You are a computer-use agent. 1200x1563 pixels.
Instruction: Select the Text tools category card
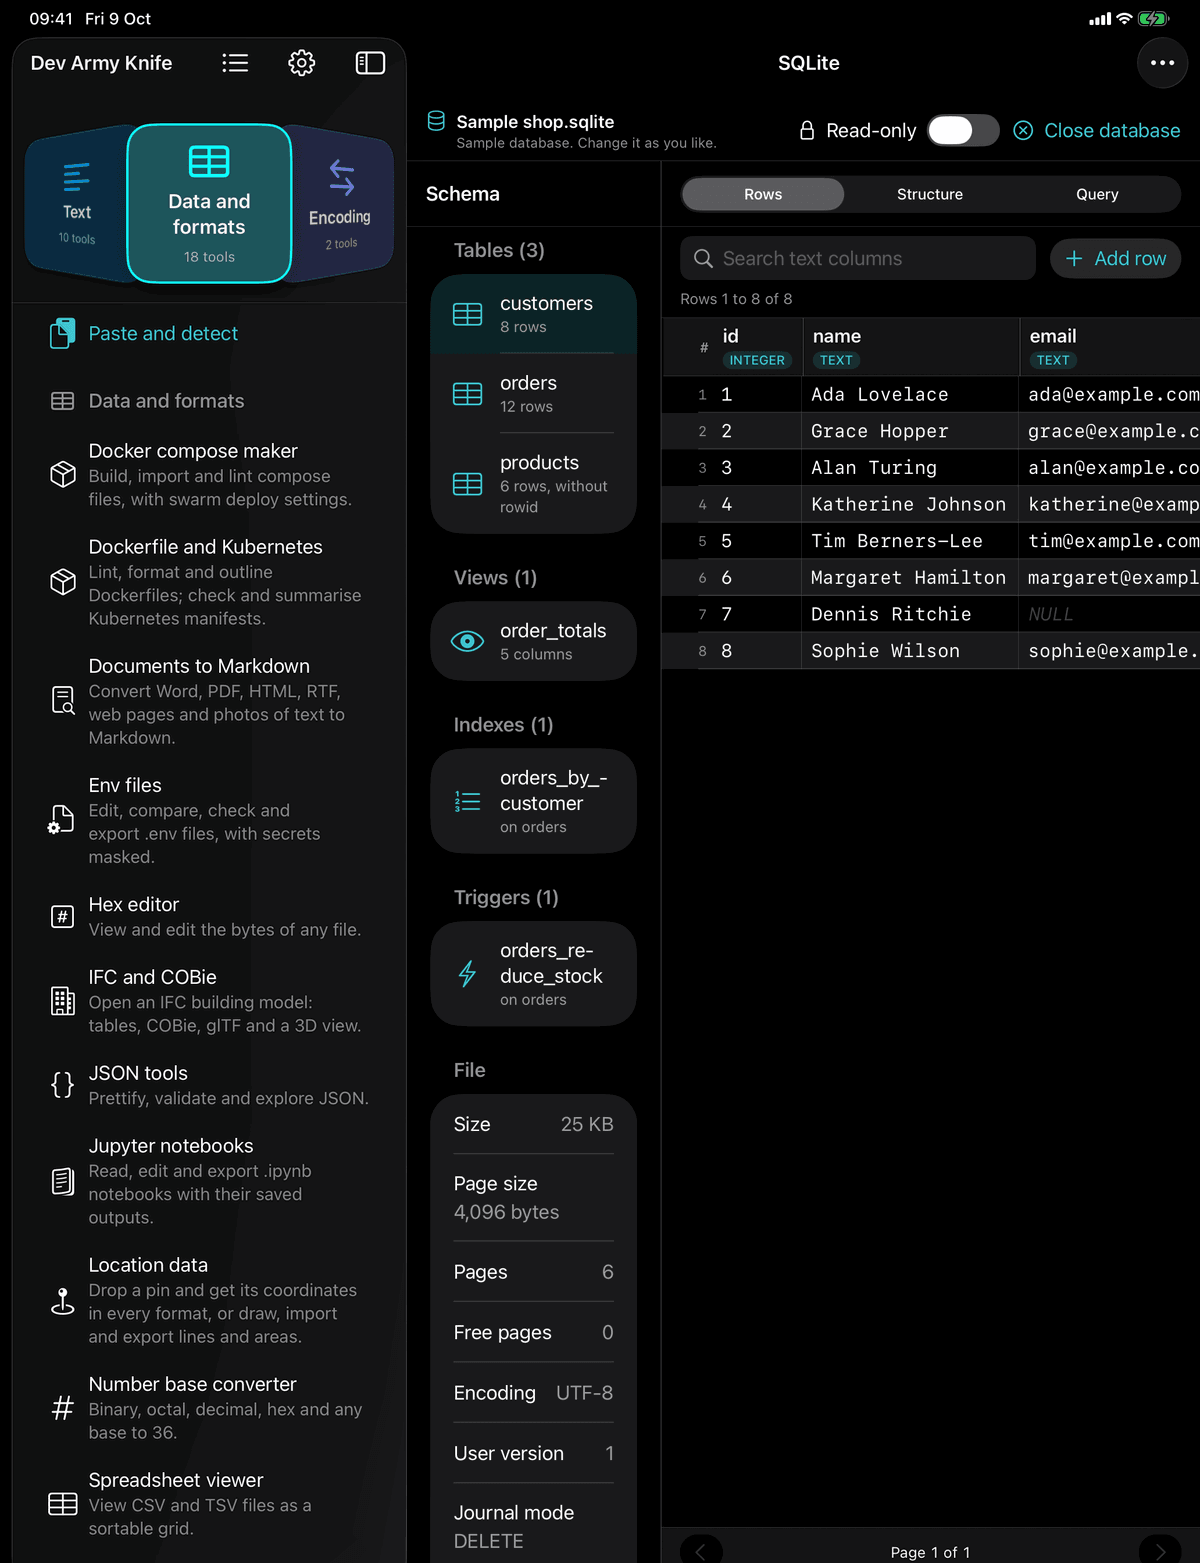coord(77,204)
